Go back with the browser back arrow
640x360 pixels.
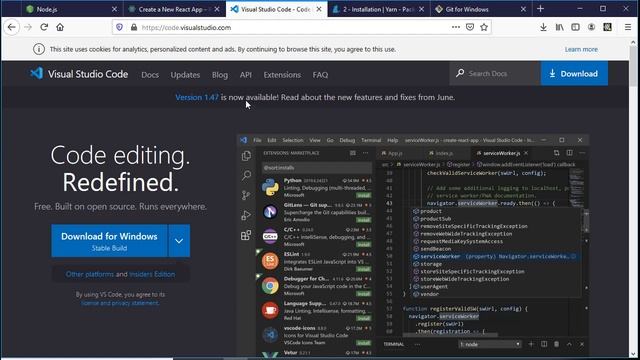(11, 27)
